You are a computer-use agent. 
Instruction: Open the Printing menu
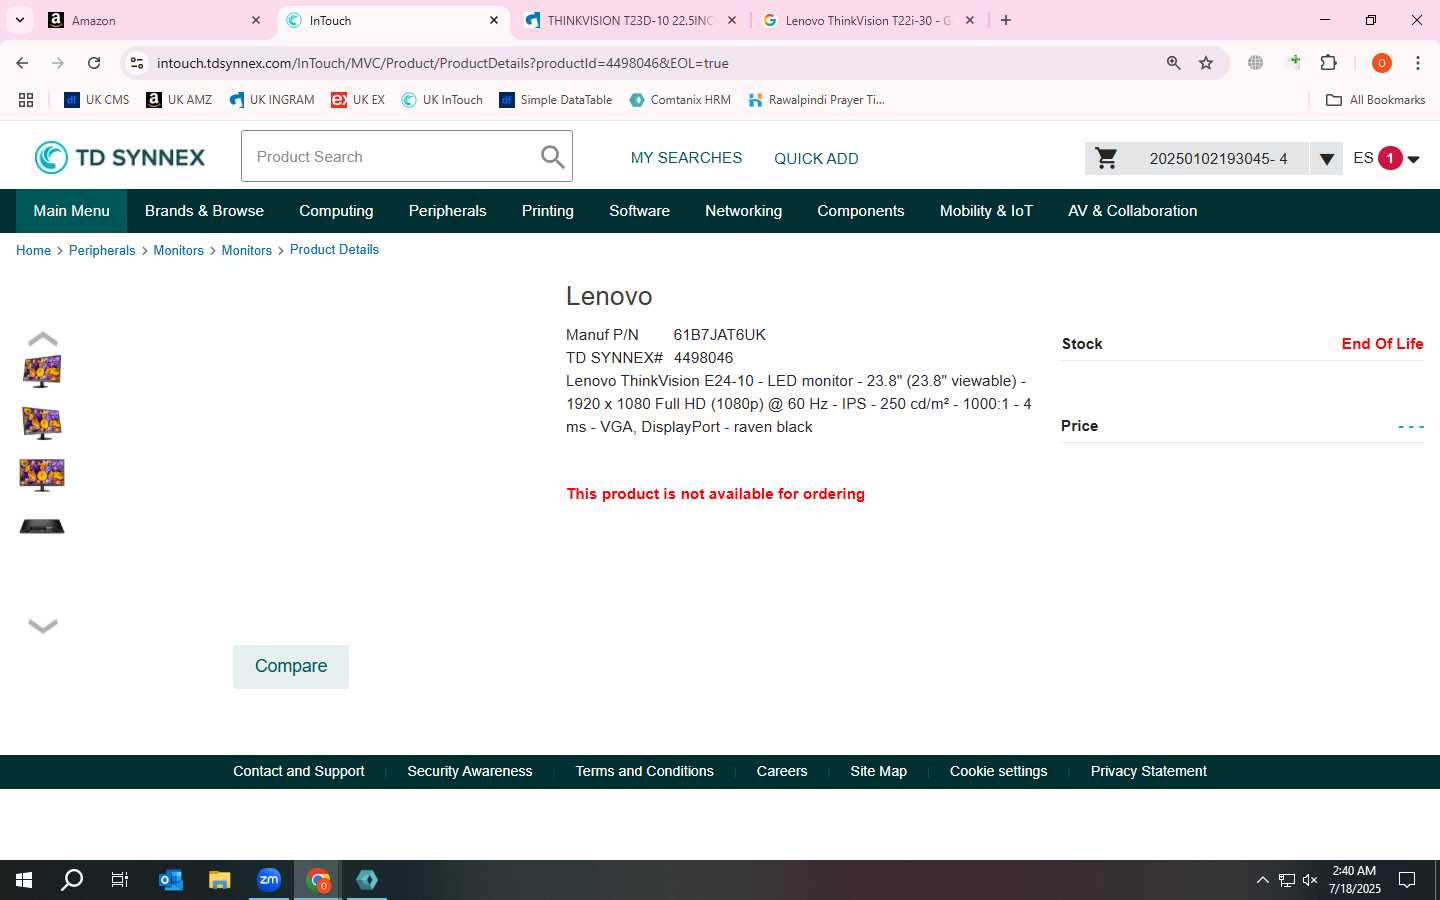[x=547, y=211]
